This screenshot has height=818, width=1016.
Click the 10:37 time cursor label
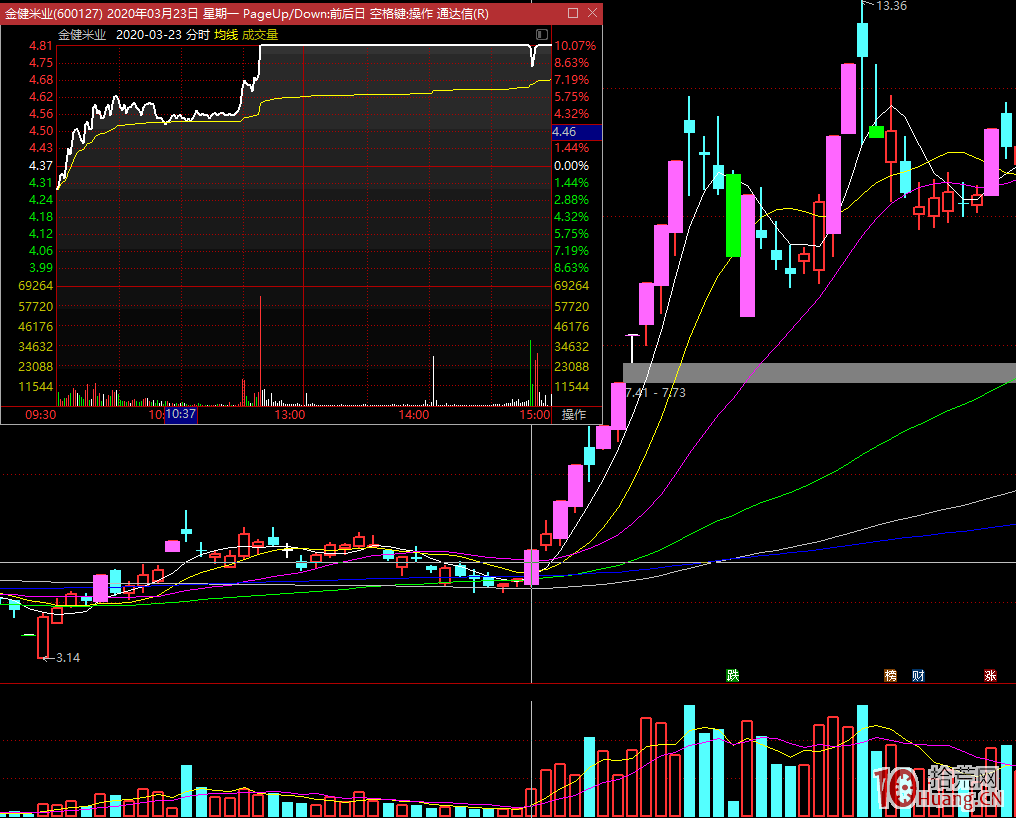(x=181, y=415)
